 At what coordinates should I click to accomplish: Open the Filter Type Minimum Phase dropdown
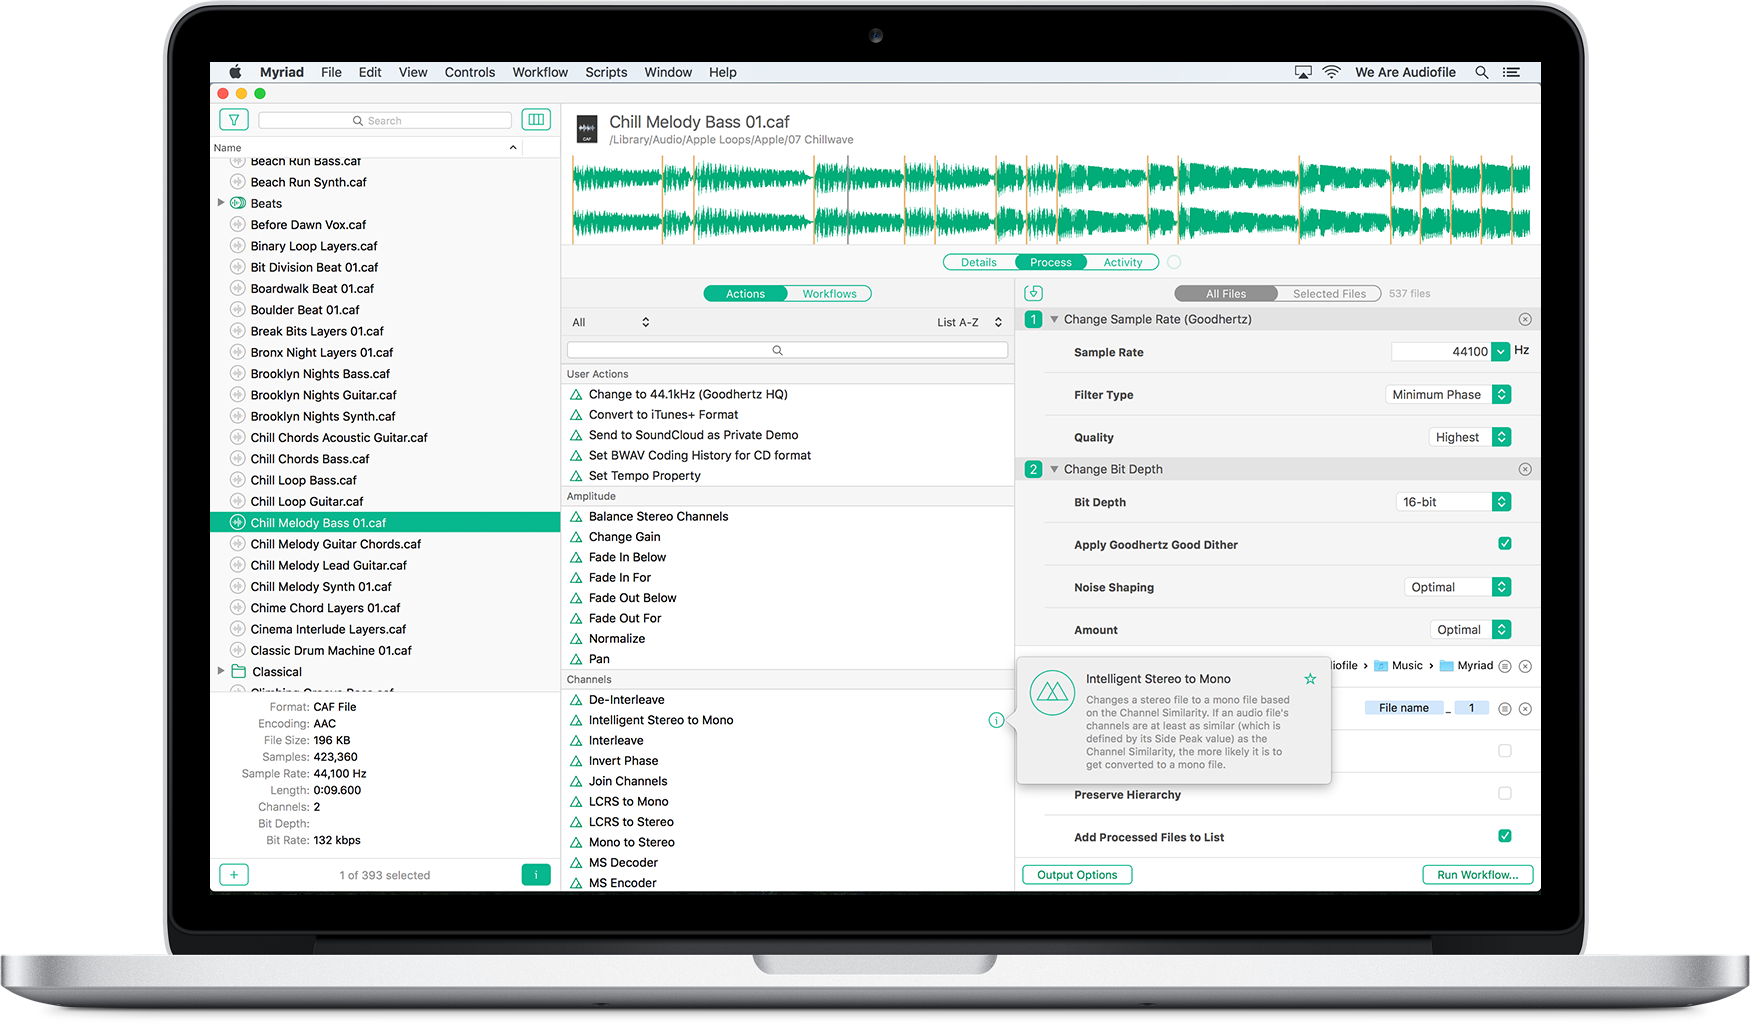1448,394
